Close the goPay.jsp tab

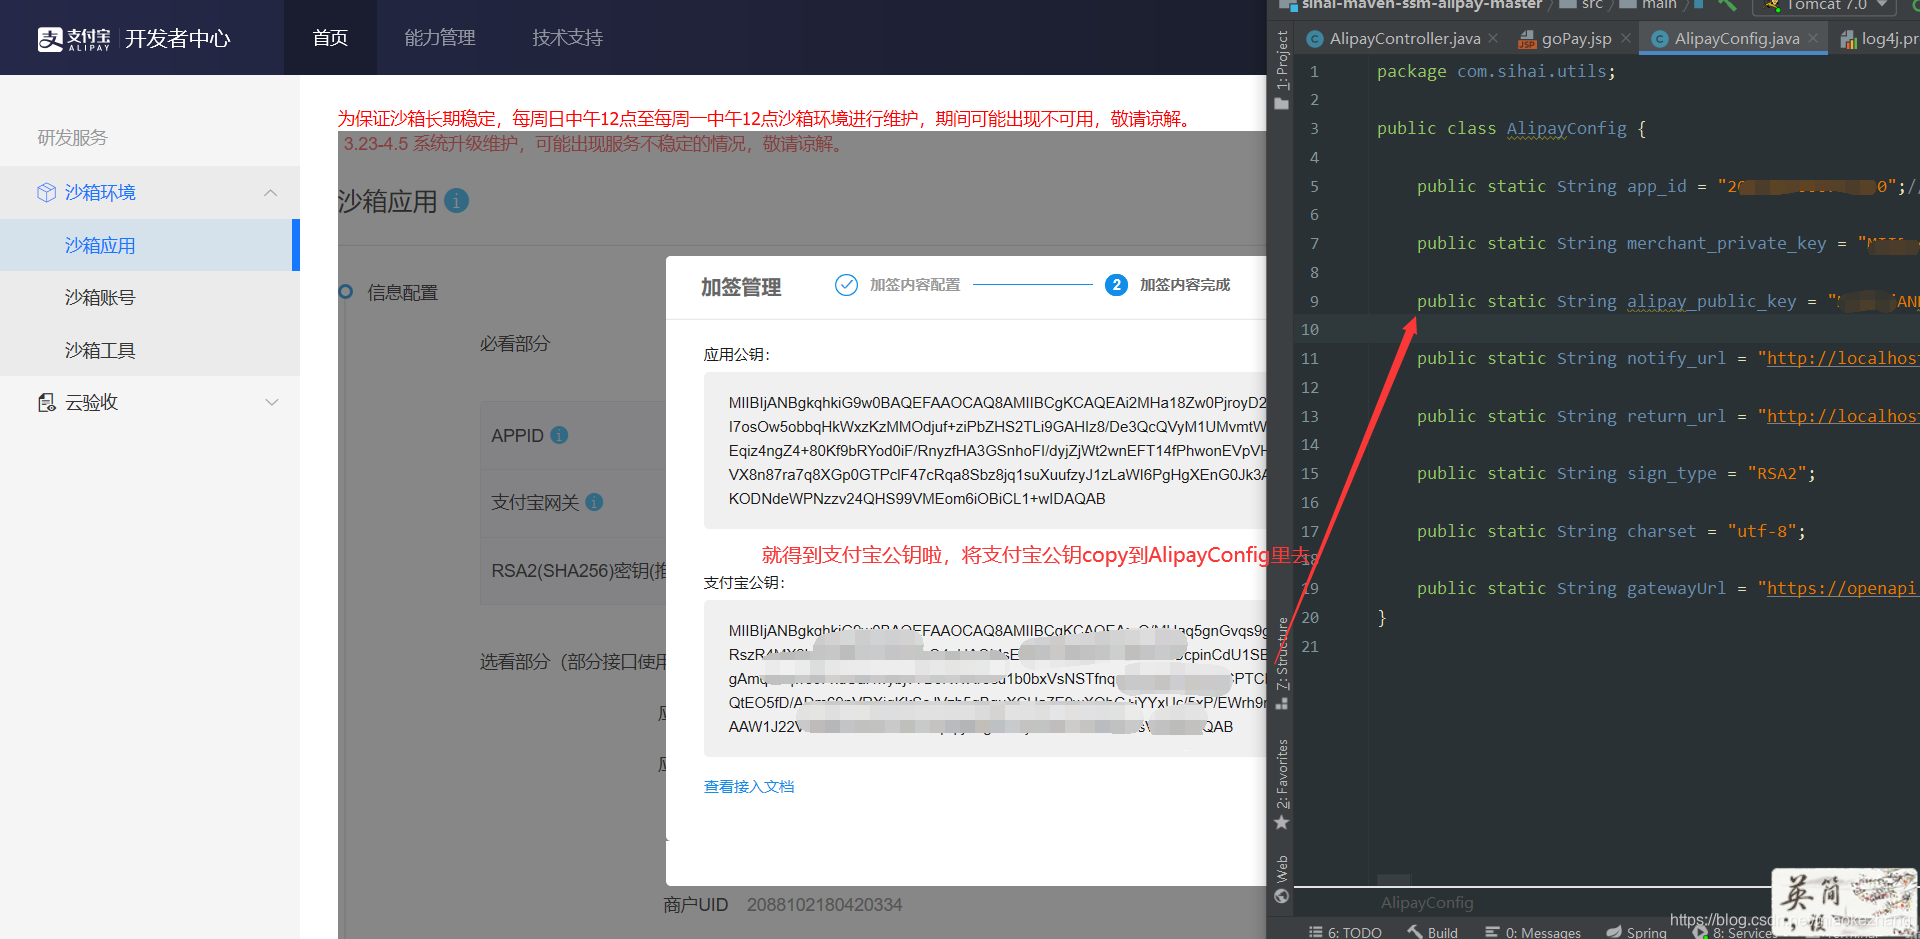pyautogui.click(x=1626, y=38)
